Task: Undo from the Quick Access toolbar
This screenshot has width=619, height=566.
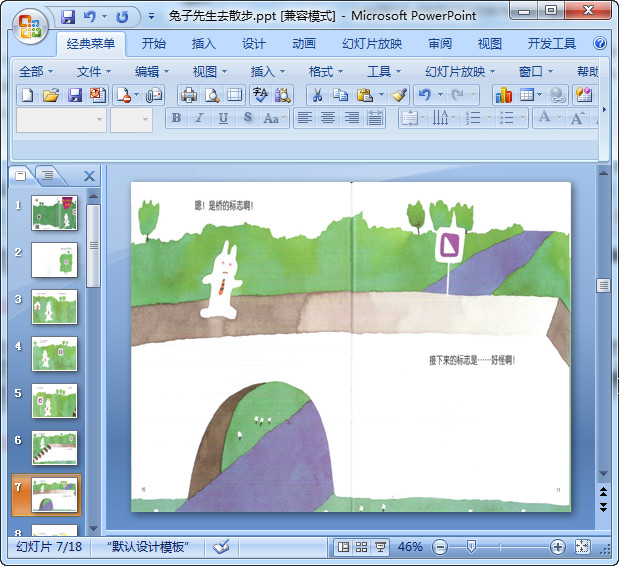Action: point(90,17)
